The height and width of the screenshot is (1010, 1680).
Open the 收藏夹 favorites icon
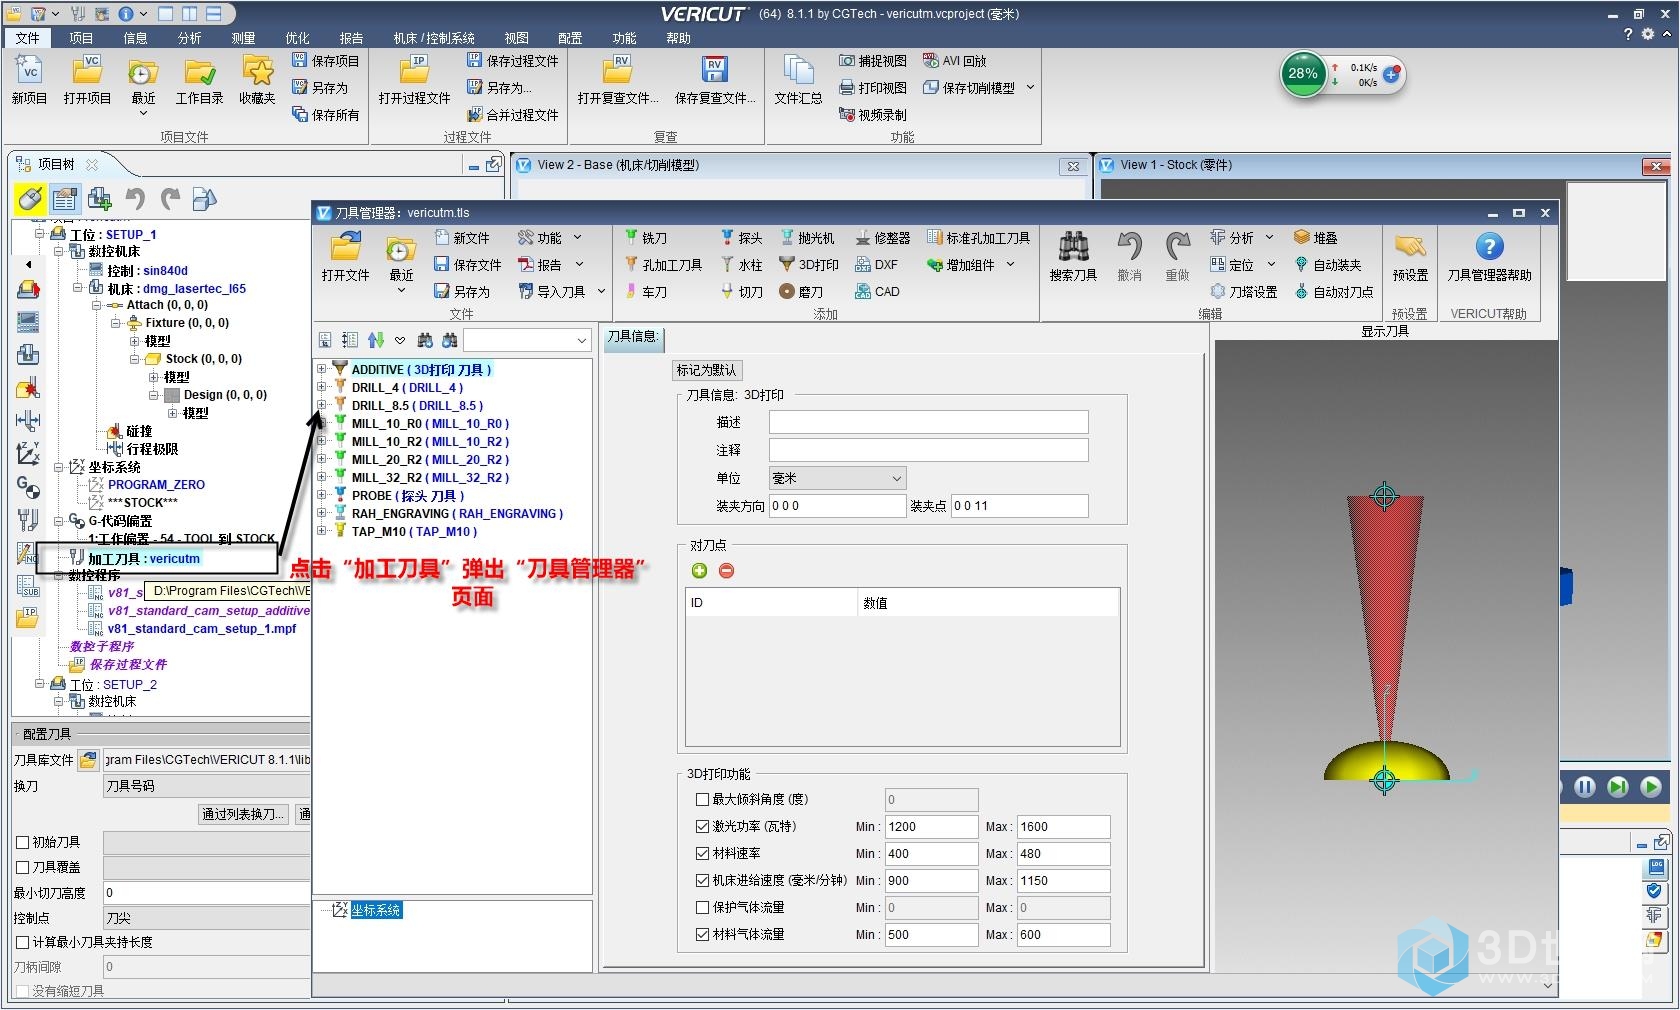(x=257, y=80)
